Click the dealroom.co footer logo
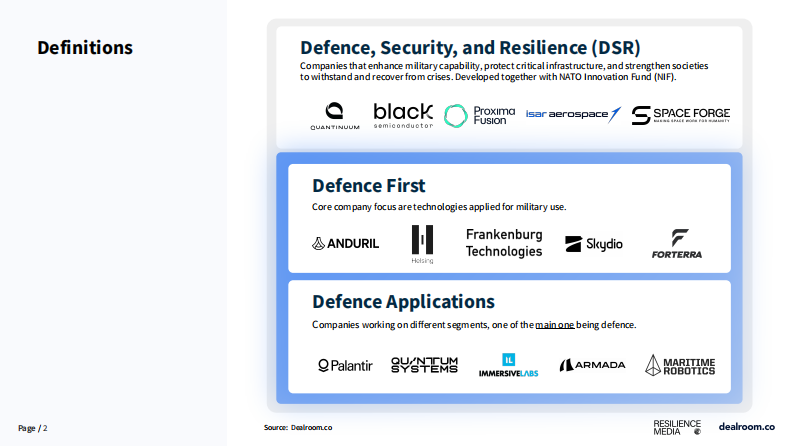The height and width of the screenshot is (446, 793). [746, 428]
